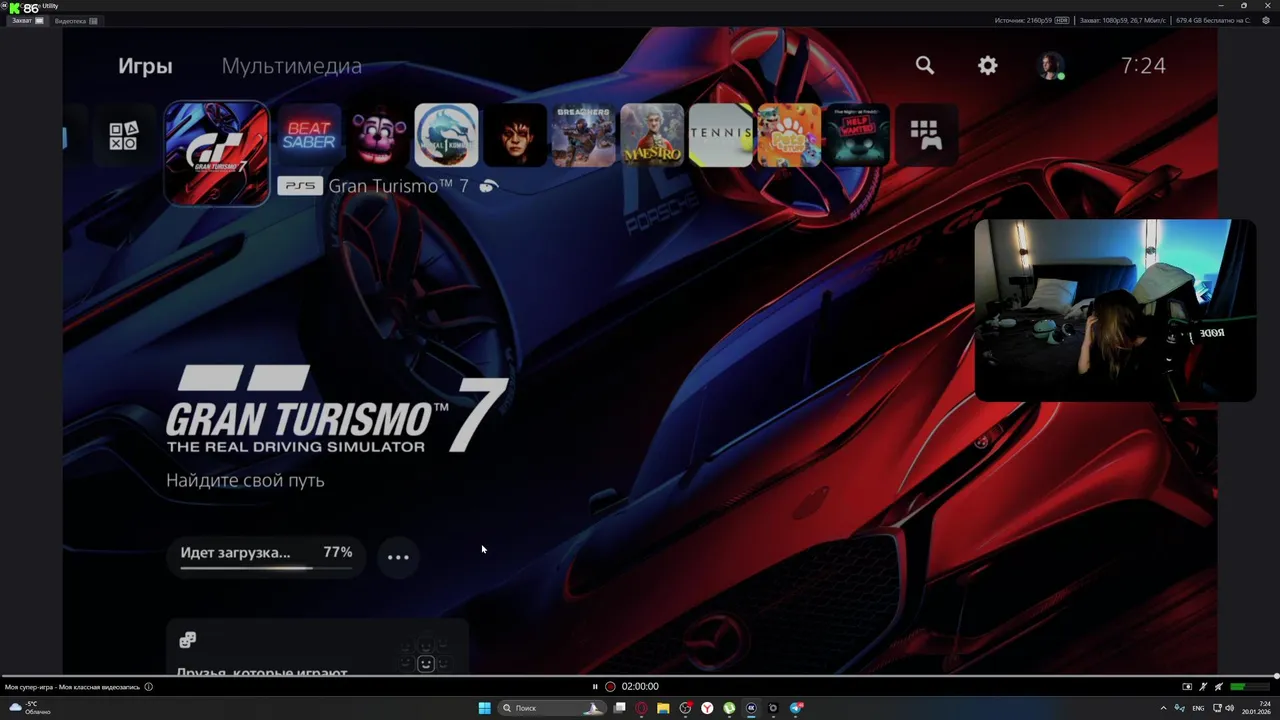Open Opera browser from taskbar
Image resolution: width=1280 pixels, height=720 pixels.
pos(641,708)
